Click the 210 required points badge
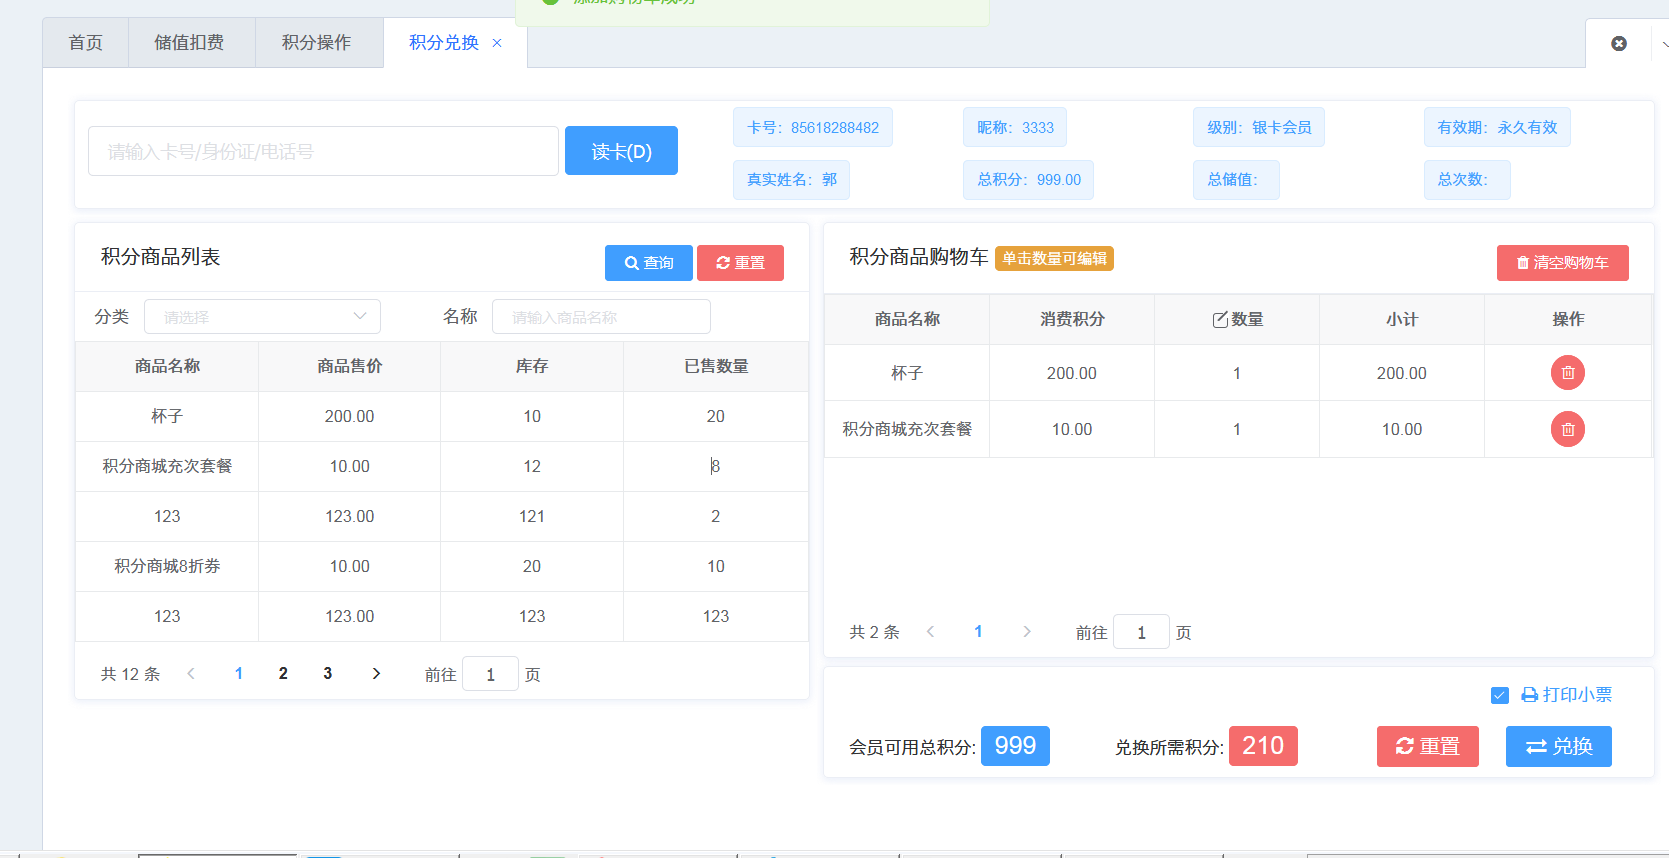Viewport: 1669px width, 858px height. [x=1263, y=746]
